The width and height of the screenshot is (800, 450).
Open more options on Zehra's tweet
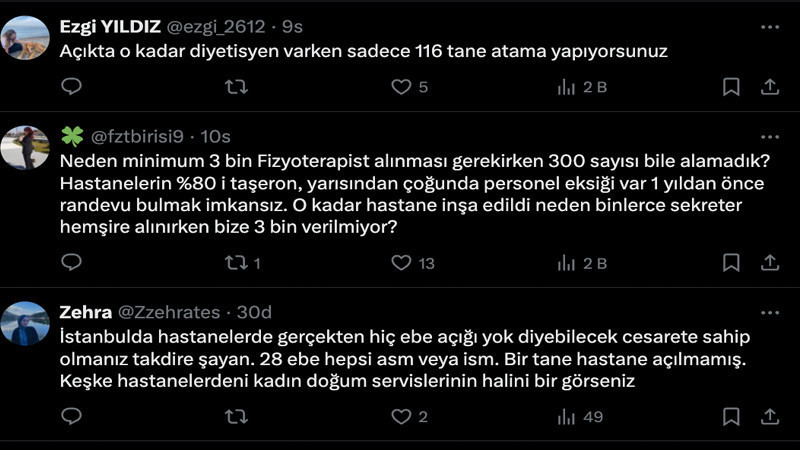pyautogui.click(x=769, y=312)
